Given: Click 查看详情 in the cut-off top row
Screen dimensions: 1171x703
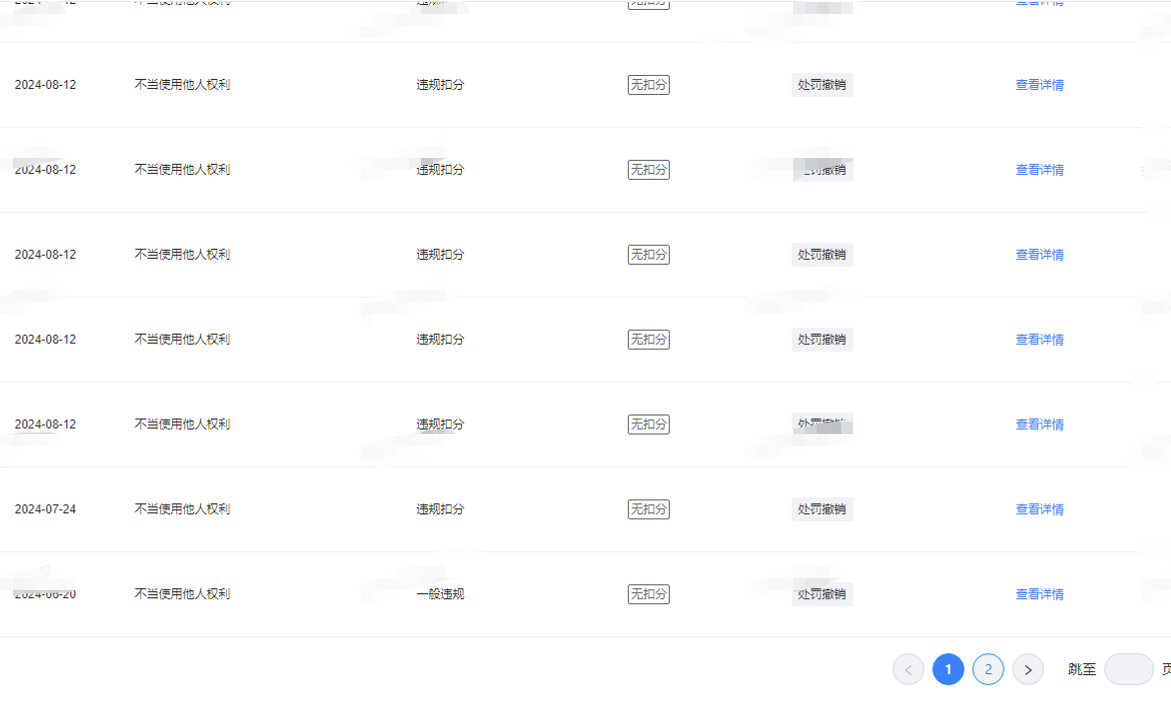Looking at the screenshot, I should click(1039, 3).
